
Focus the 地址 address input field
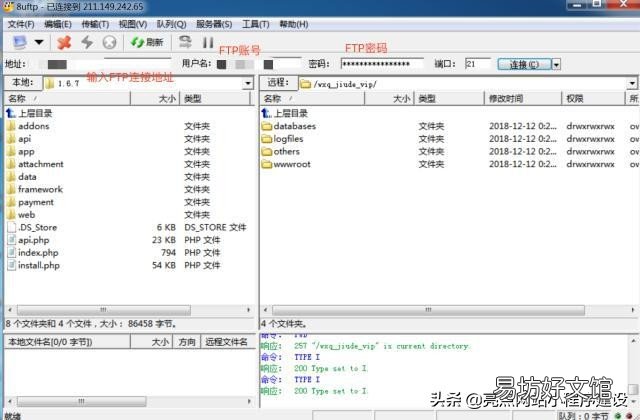click(x=105, y=64)
